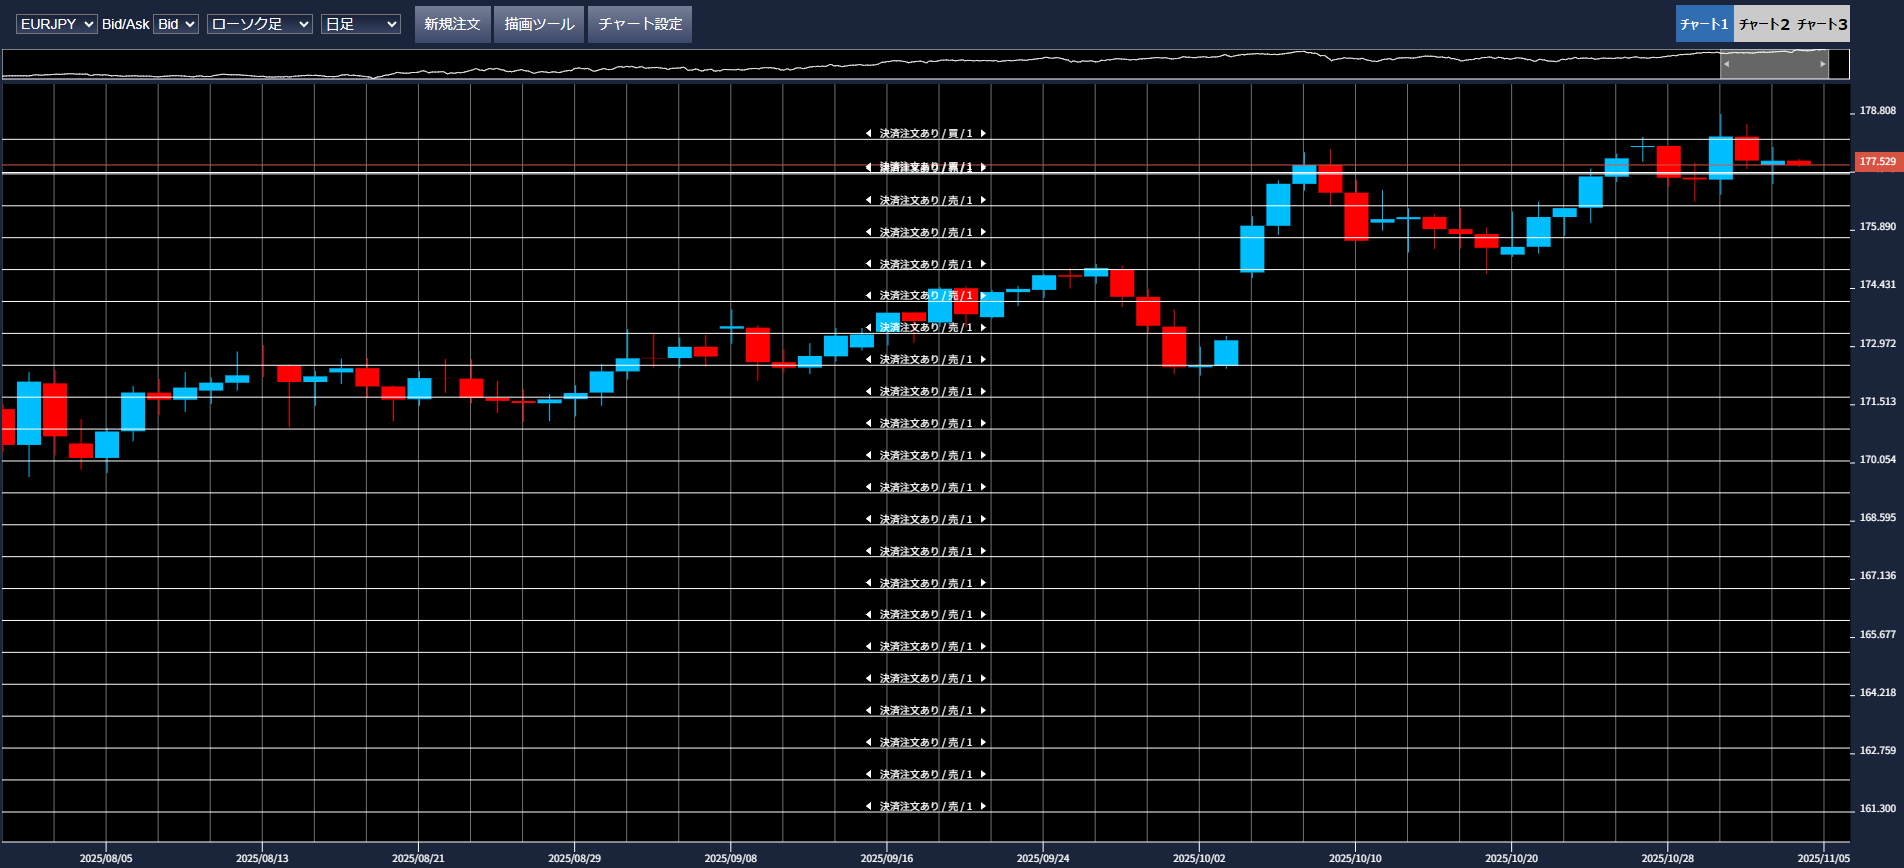This screenshot has width=1904, height=868.
Task: Click right arrow of the topmost order label
Action: coord(983,133)
